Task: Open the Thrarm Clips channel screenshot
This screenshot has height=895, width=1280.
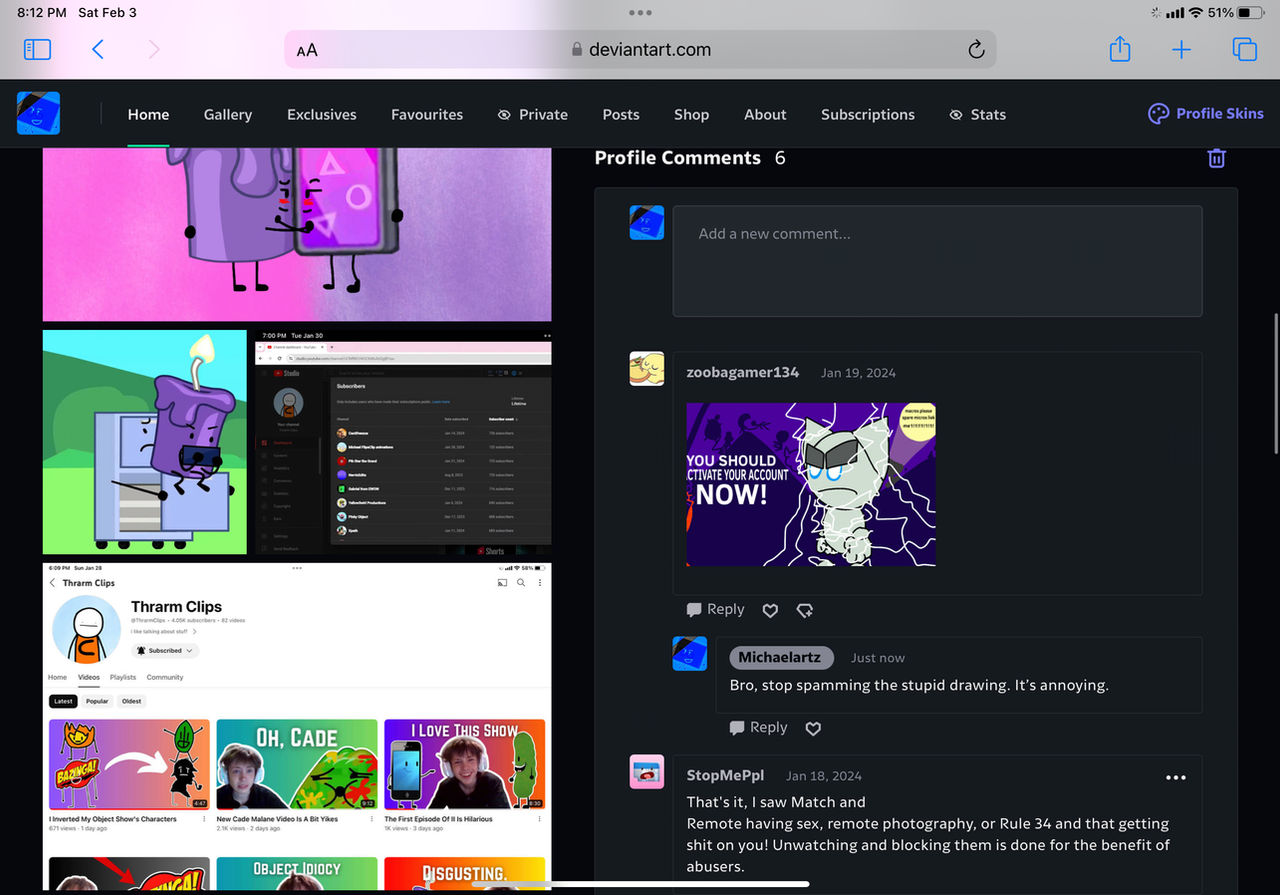Action: click(297, 726)
